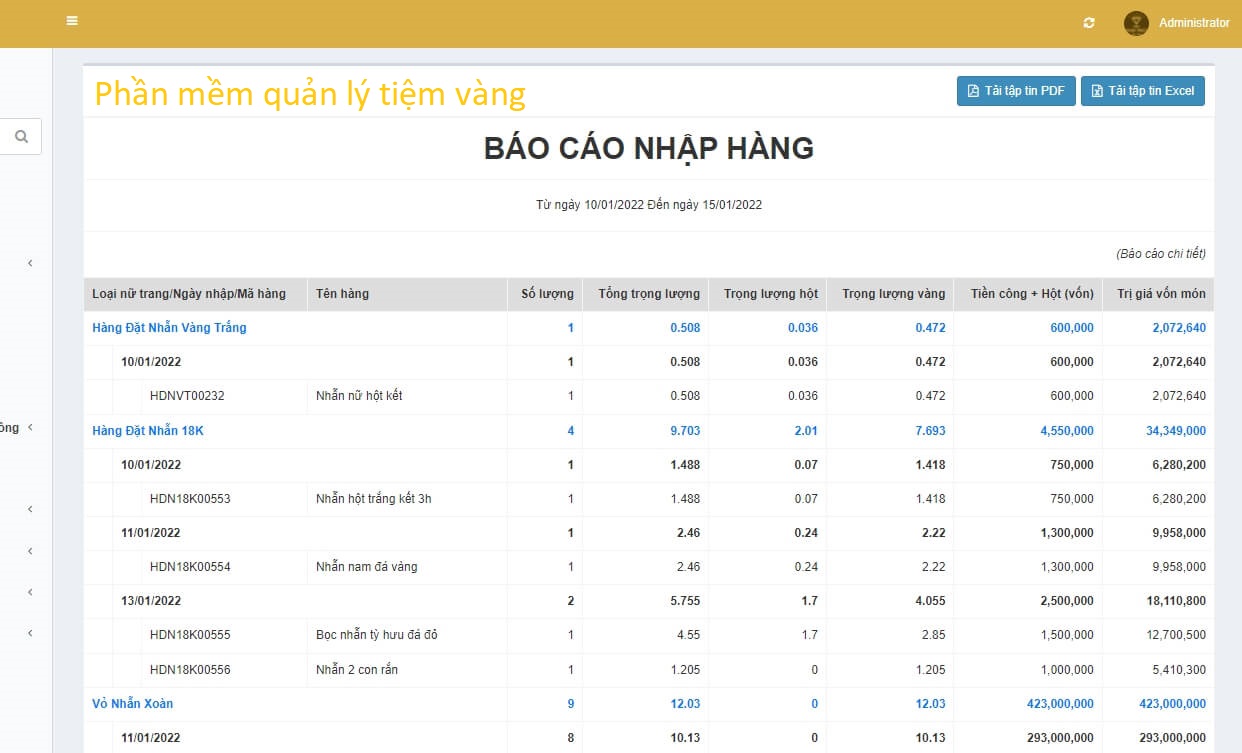Open the Administrator avatar menu

click(x=1136, y=23)
